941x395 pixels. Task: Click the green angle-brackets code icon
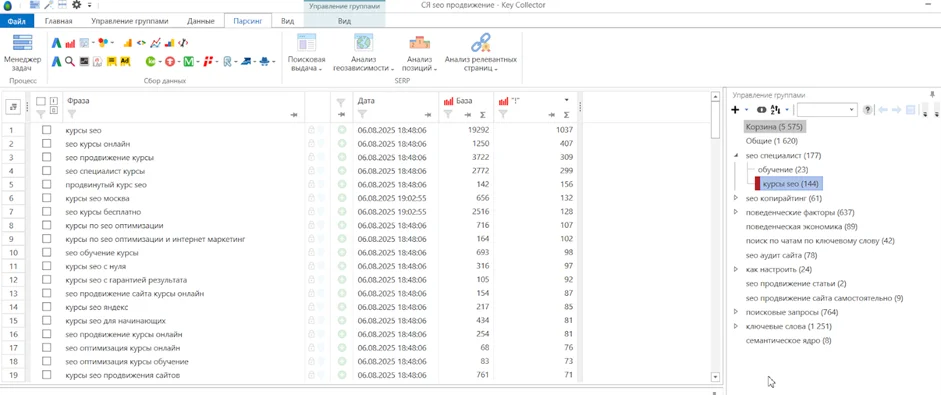coord(141,43)
